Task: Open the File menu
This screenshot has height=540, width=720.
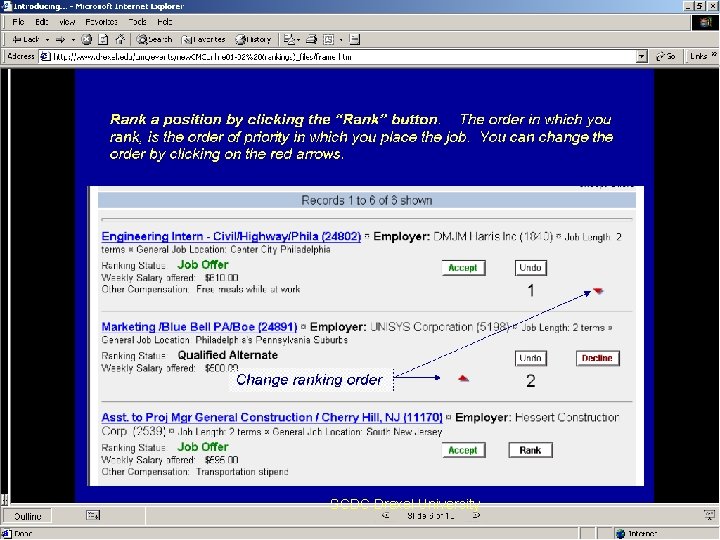Action: [18, 22]
